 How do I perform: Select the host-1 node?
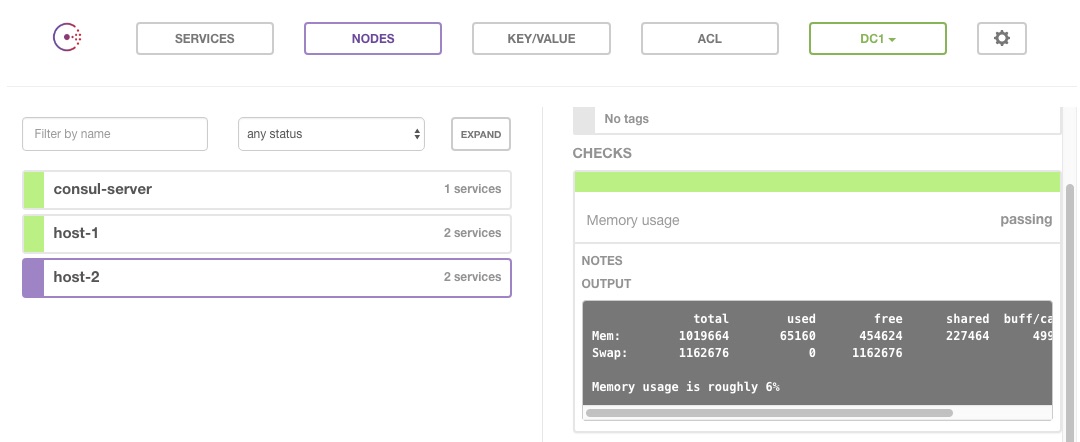pos(267,233)
